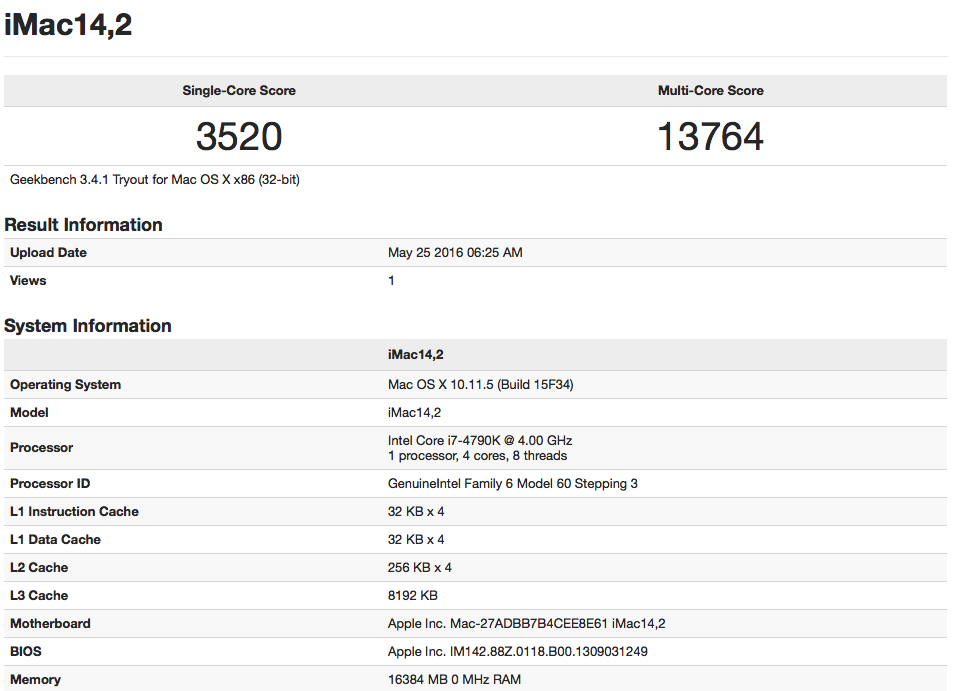Click the BIOS row label
Screen dimensions: 954x691
pyautogui.click(x=26, y=651)
